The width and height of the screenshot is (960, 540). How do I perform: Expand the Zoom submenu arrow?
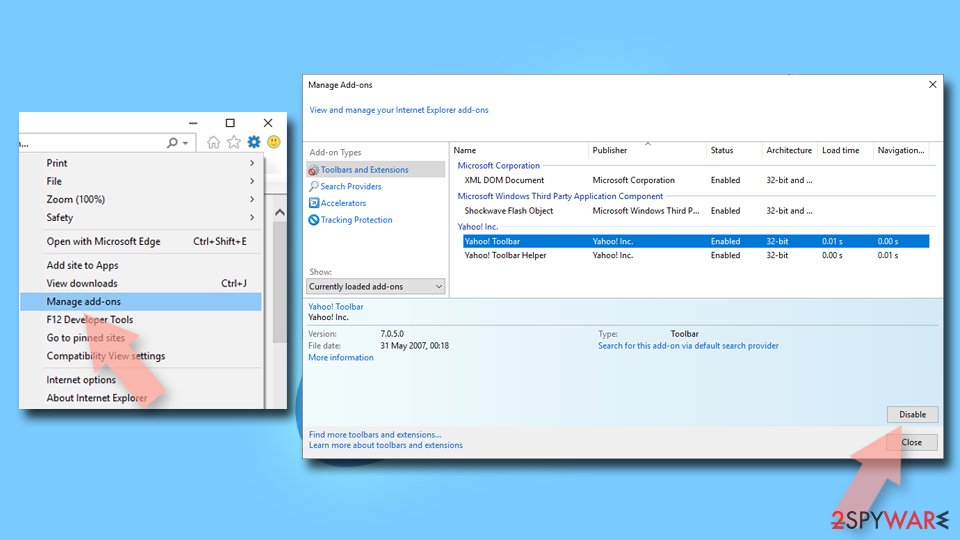pos(252,199)
